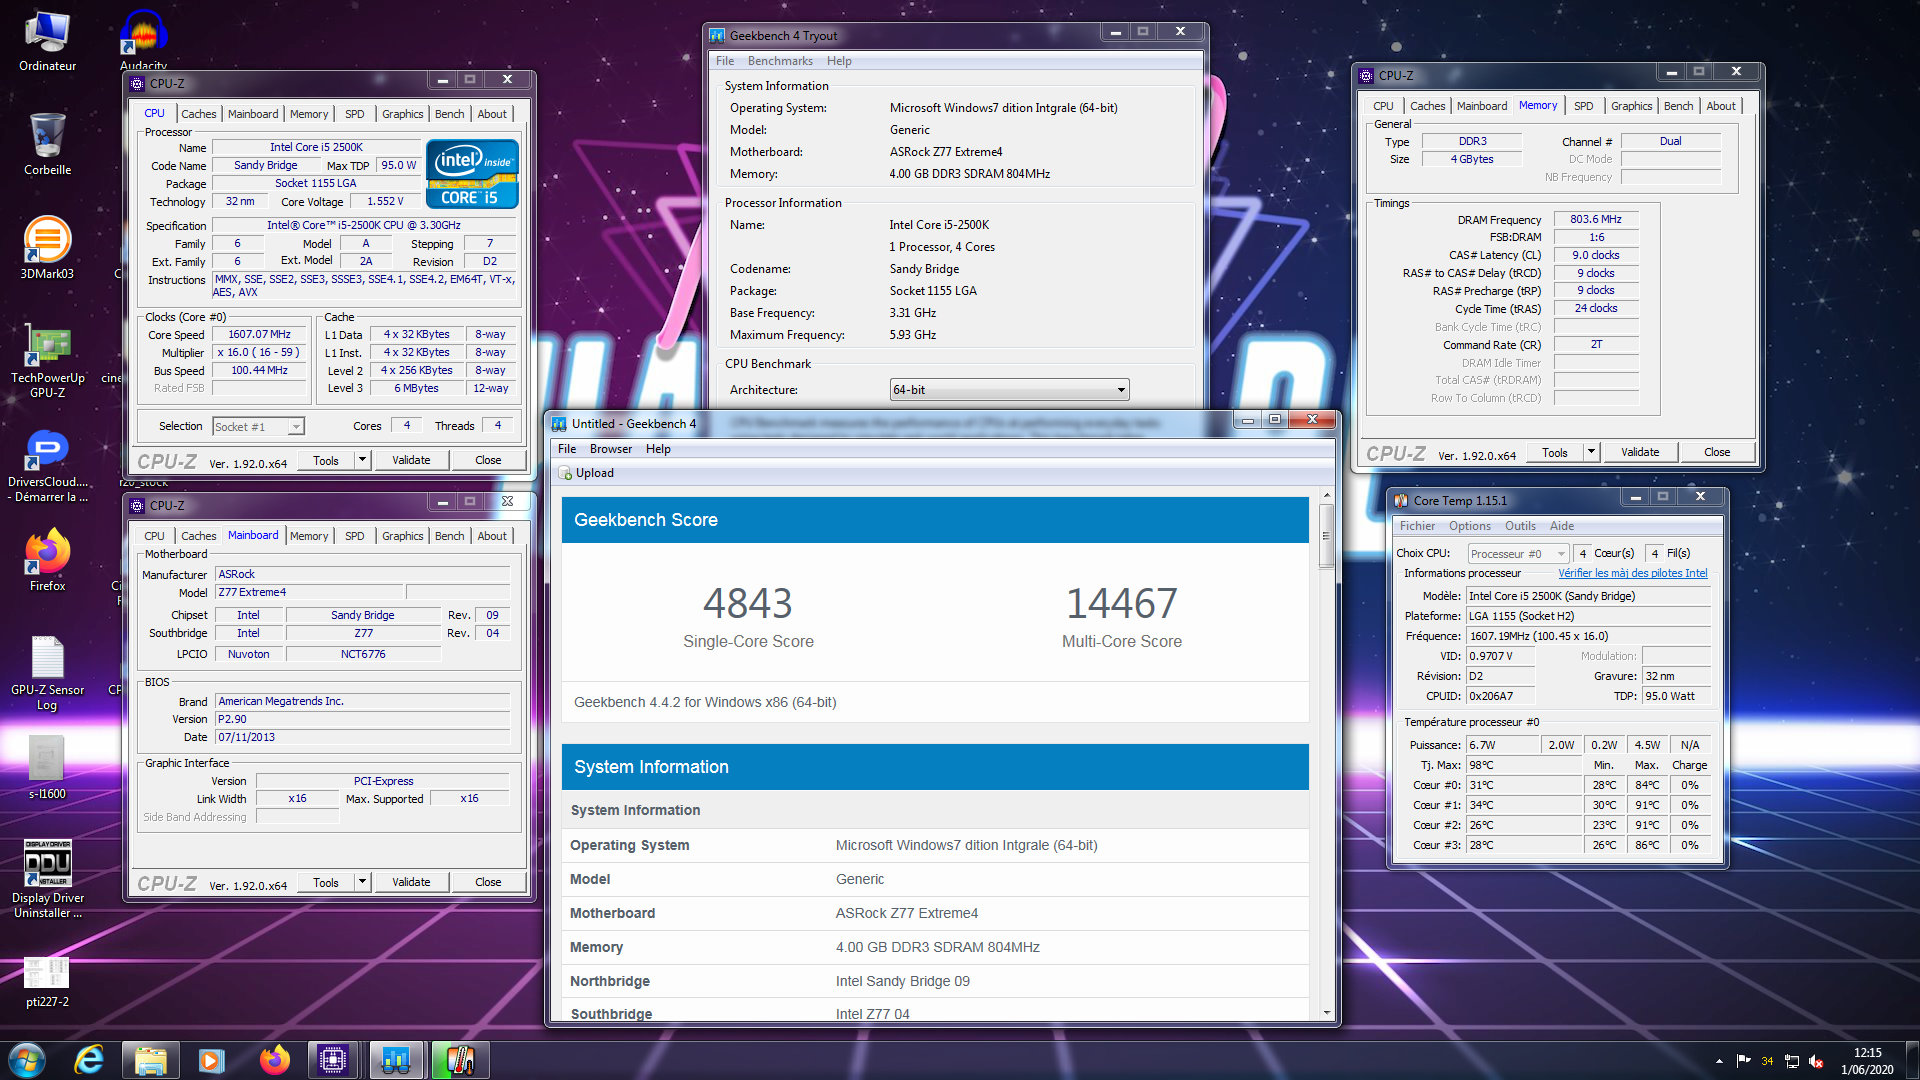Launch Firefox from the desktop
The width and height of the screenshot is (1920, 1080).
47,561
